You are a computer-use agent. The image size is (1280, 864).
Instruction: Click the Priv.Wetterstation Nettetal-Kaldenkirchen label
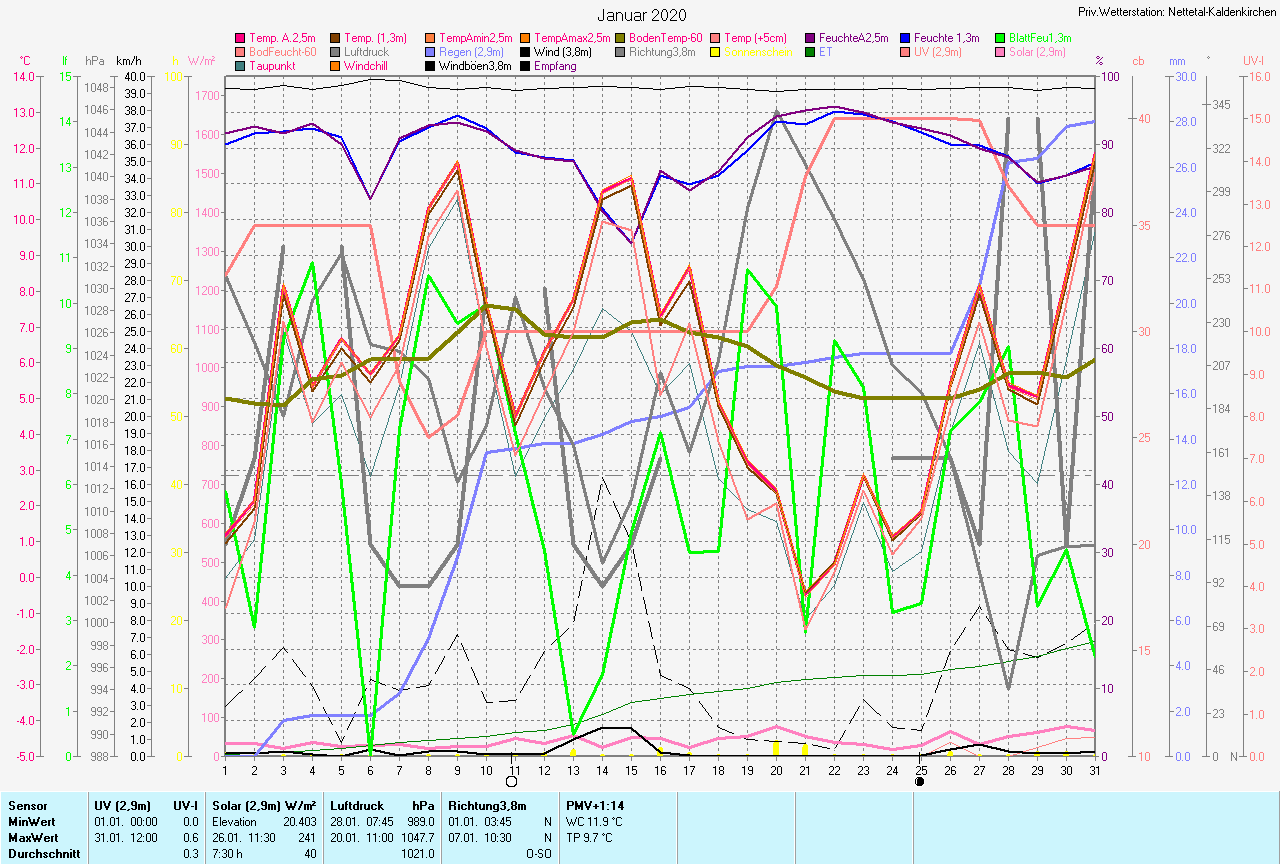[x=1177, y=11]
